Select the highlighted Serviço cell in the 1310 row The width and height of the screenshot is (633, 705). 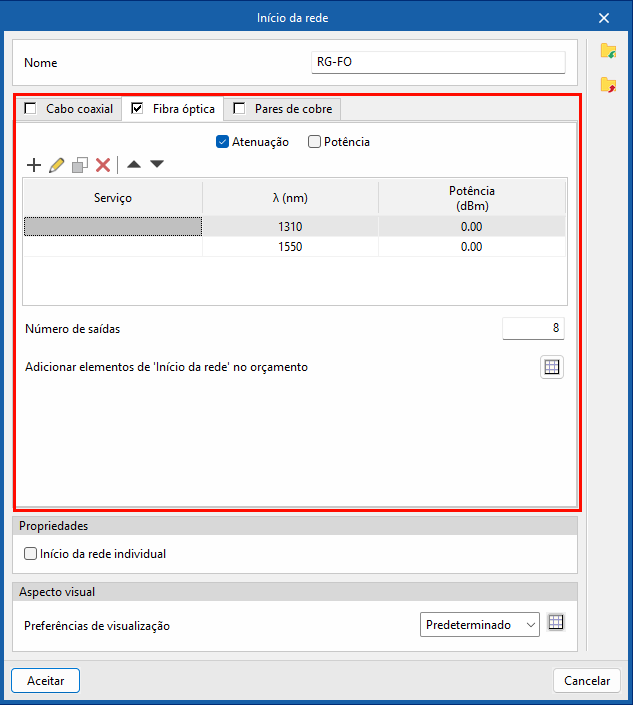tap(113, 226)
